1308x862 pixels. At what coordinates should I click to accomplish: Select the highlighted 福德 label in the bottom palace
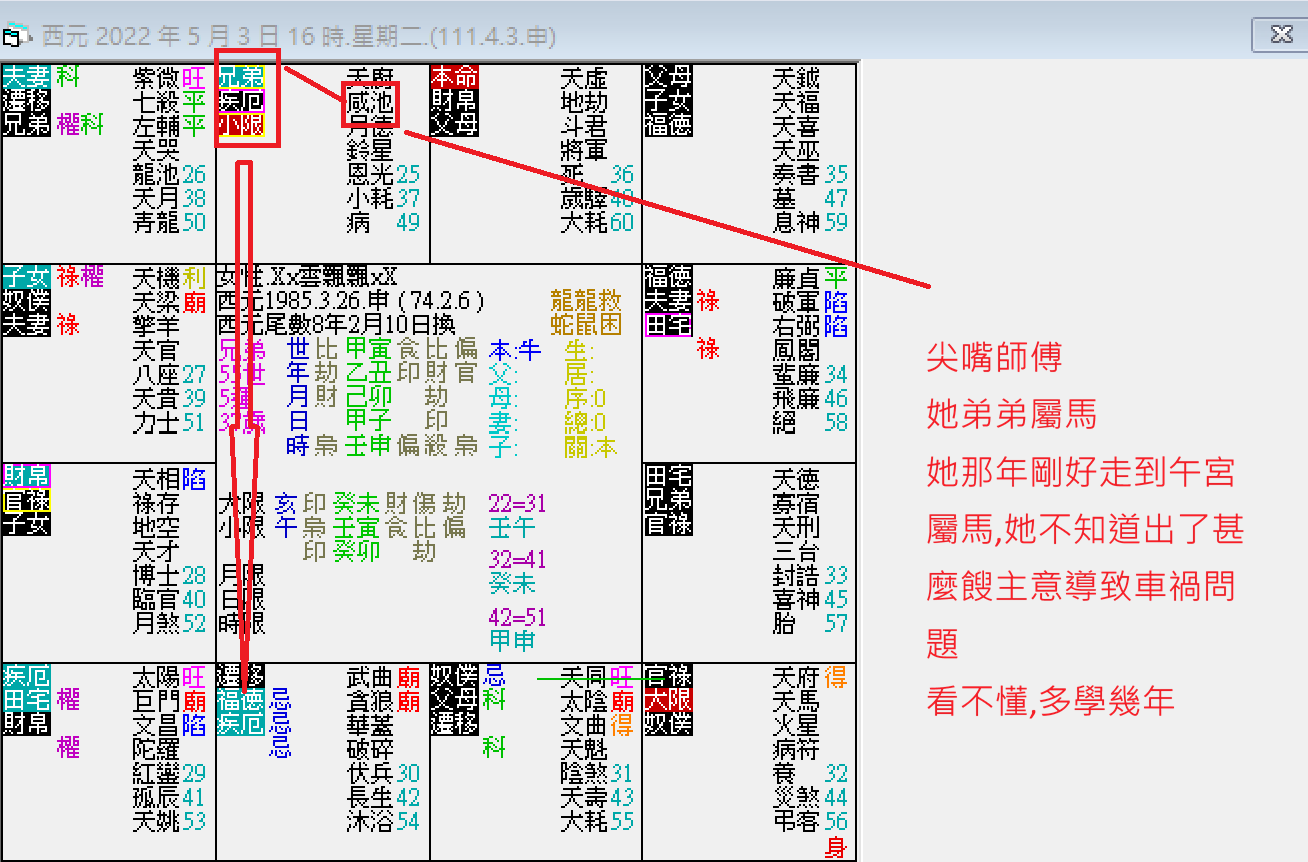243,700
